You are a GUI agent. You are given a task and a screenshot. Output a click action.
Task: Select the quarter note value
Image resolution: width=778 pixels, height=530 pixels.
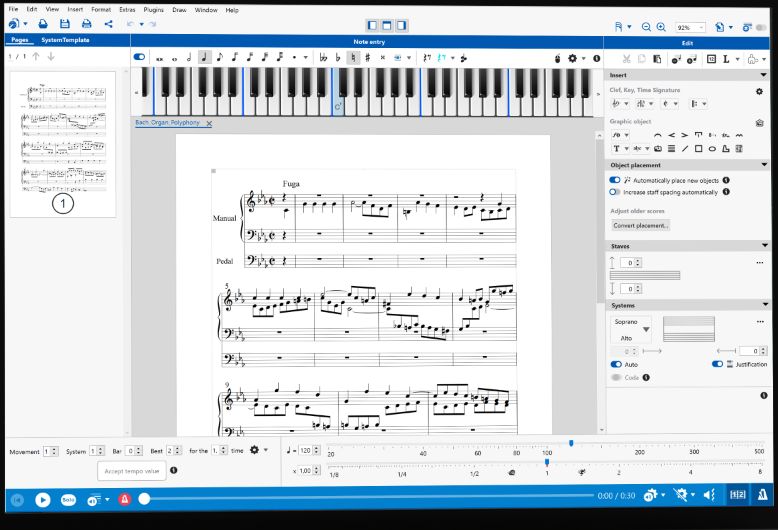204,58
